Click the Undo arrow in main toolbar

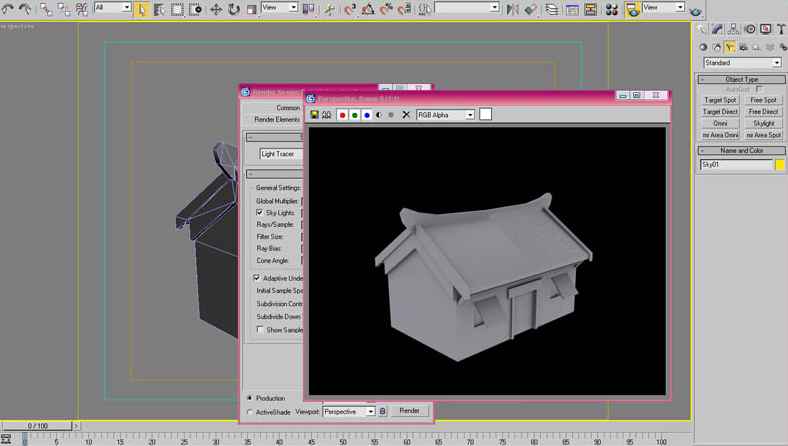click(9, 9)
